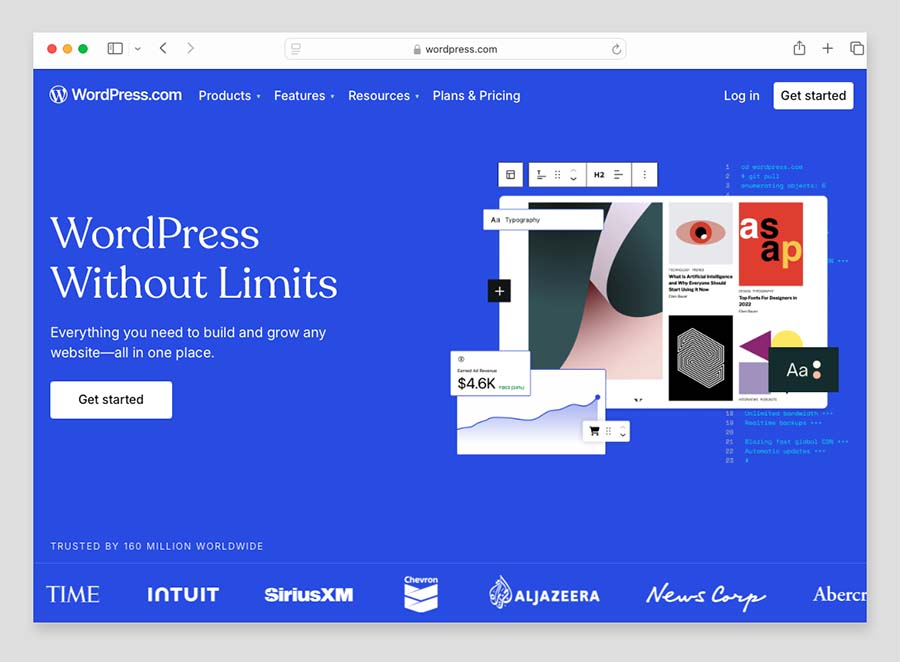Show the tab overview icon
This screenshot has width=900, height=662.
(x=856, y=49)
